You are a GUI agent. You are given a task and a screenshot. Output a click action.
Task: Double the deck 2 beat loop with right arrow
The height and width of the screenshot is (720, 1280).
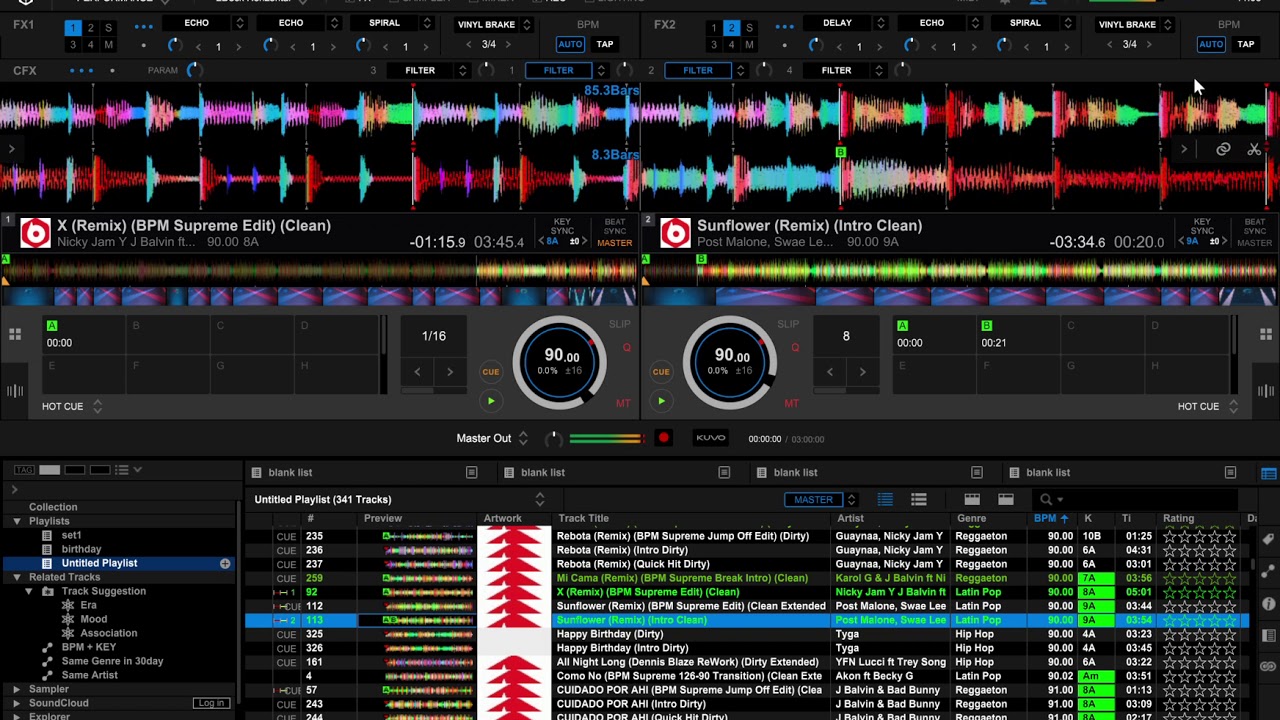click(862, 372)
